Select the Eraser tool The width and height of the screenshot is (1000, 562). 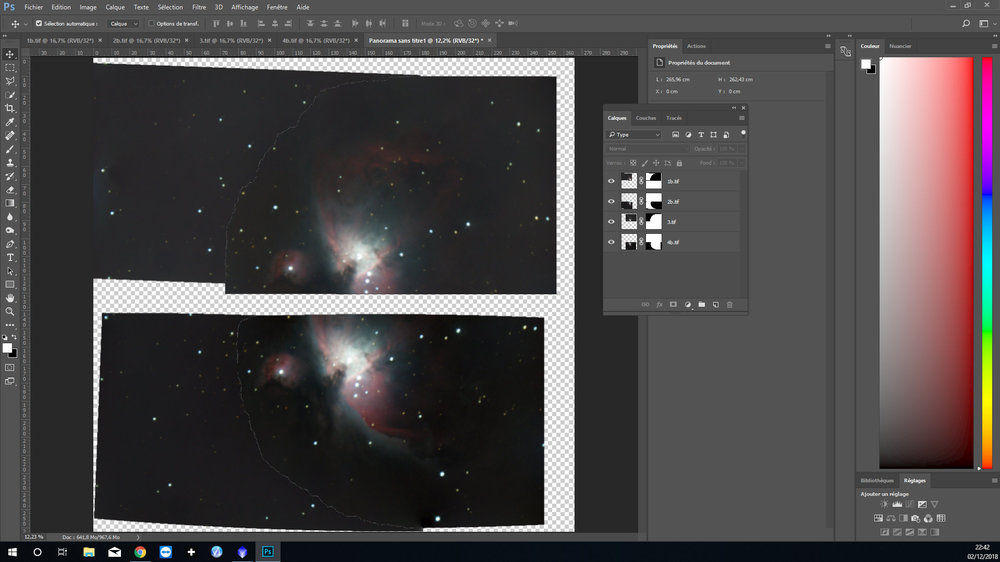click(10, 189)
